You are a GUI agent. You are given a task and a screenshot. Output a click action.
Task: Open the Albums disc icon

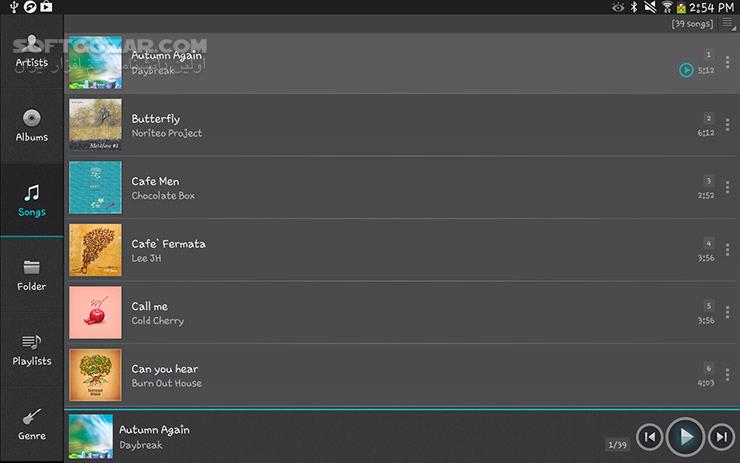[x=32, y=118]
